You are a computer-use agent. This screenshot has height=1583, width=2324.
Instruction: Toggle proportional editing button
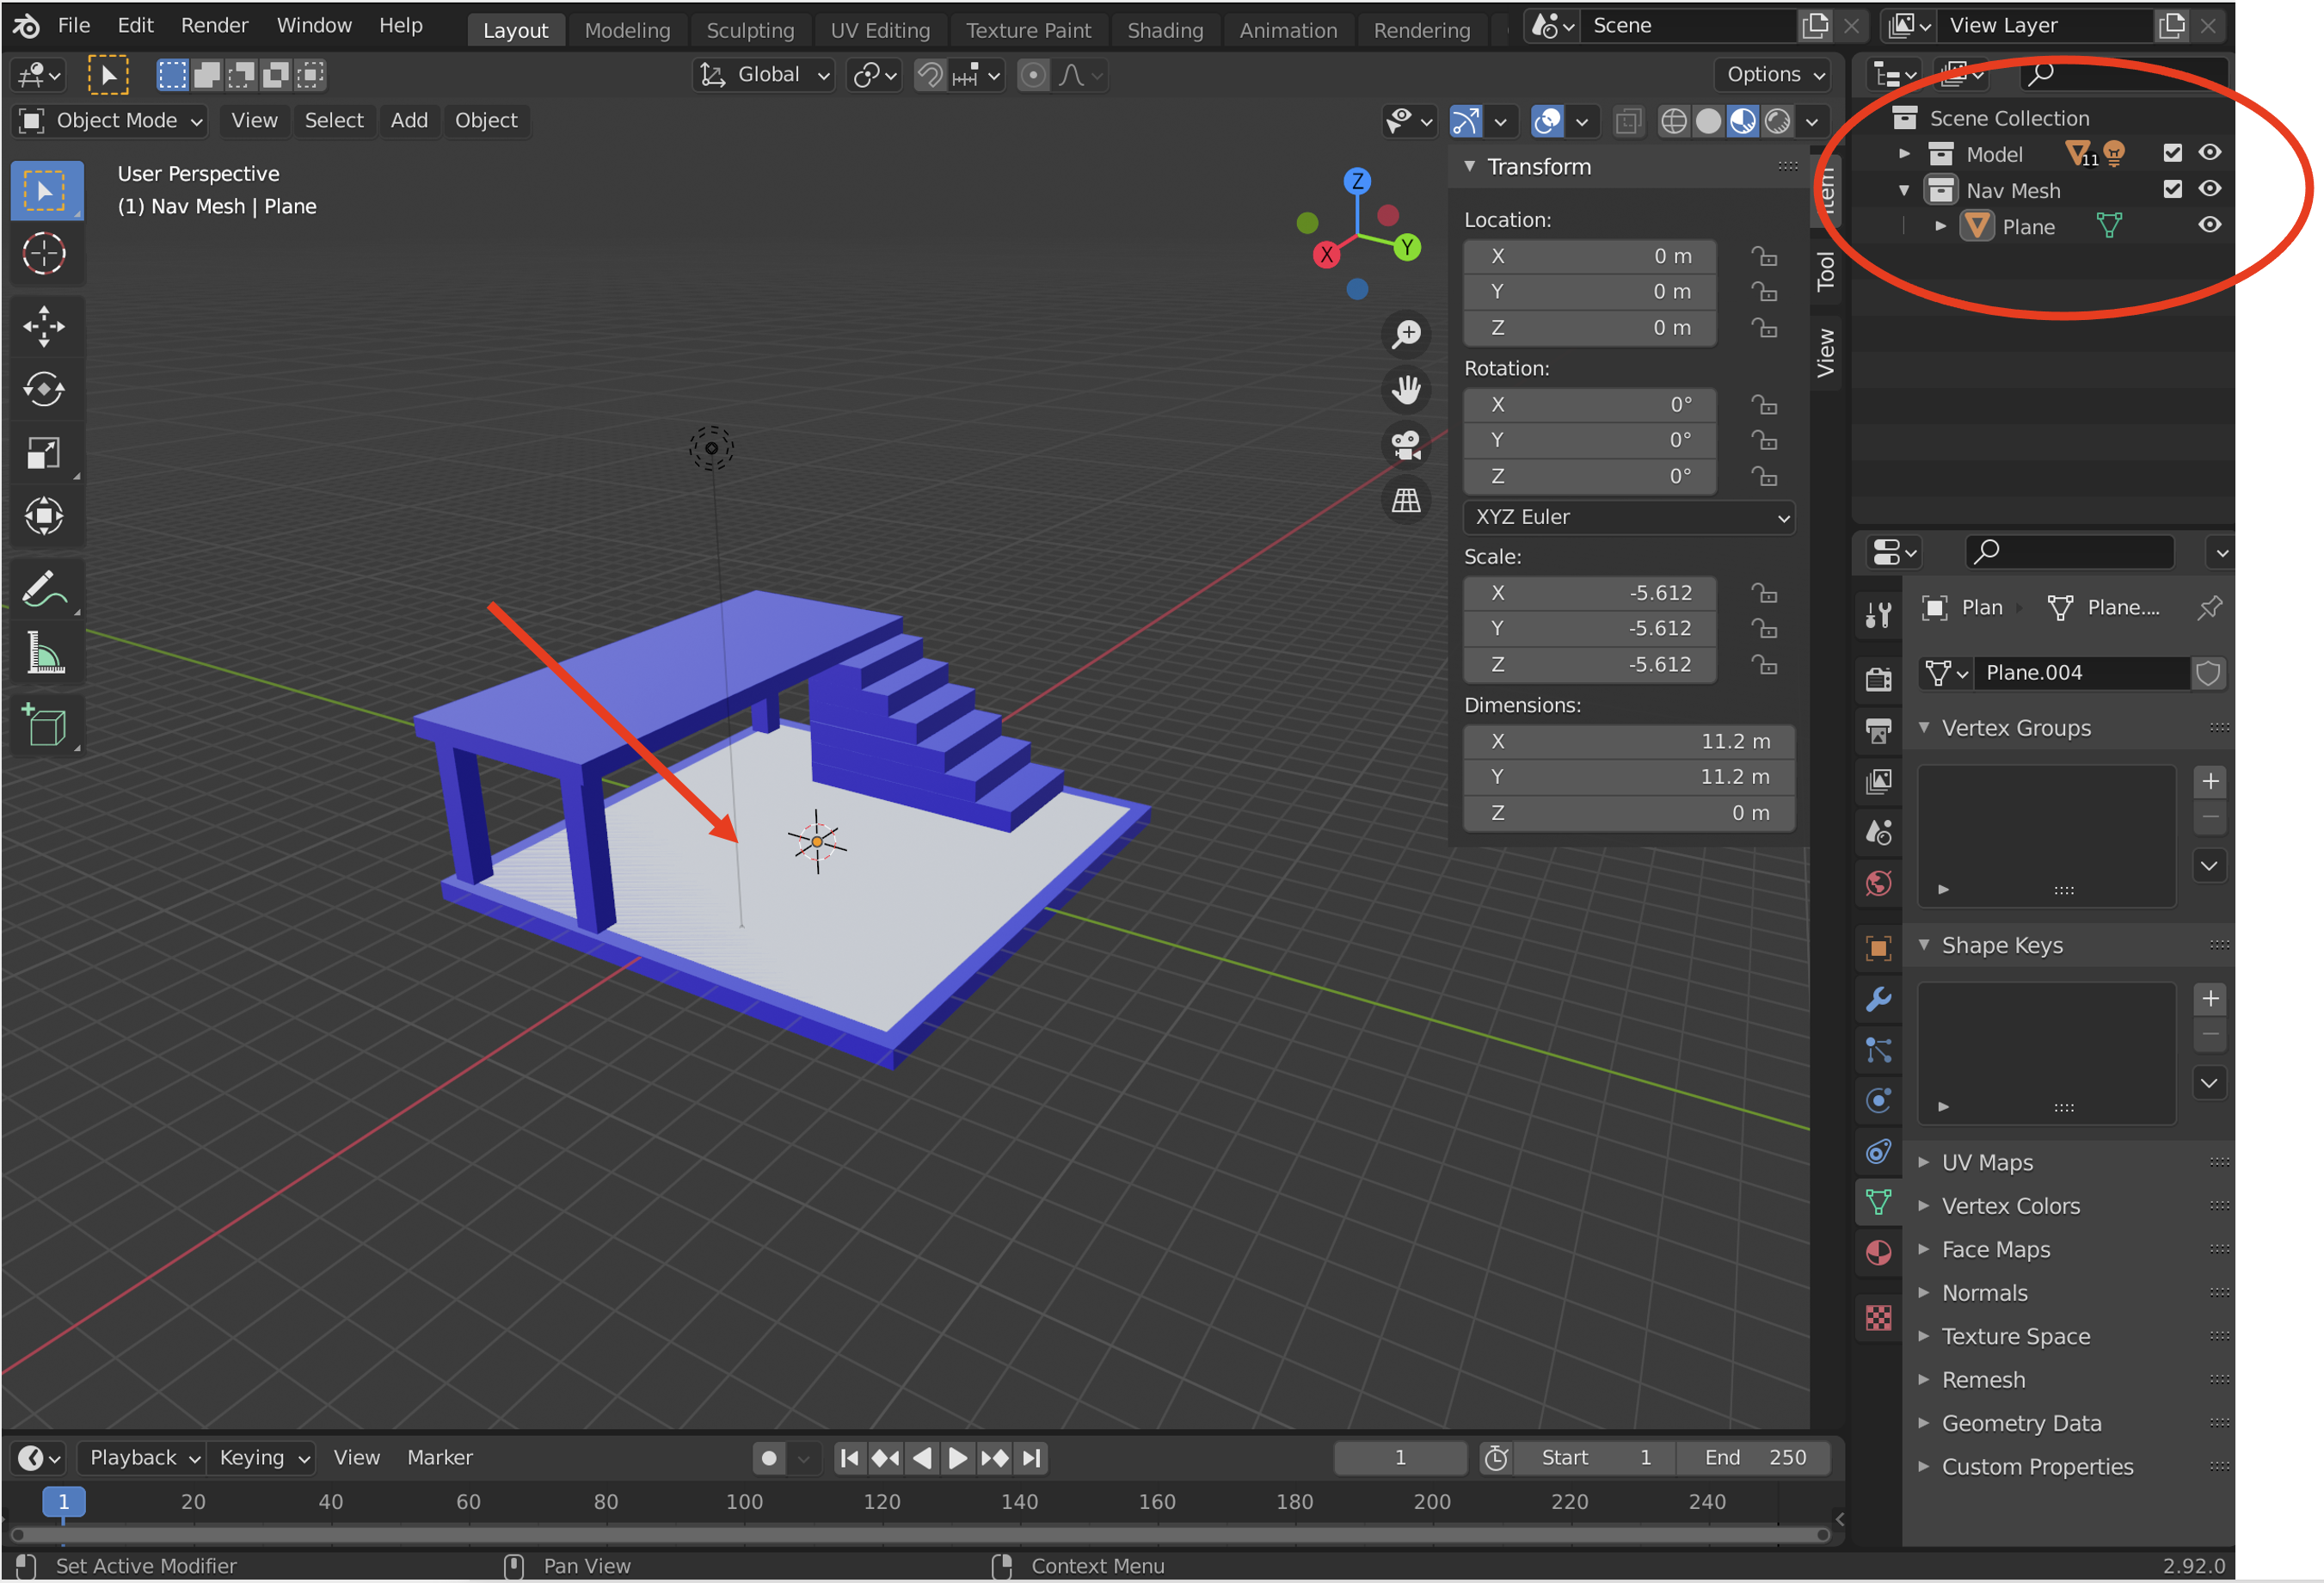[1033, 75]
